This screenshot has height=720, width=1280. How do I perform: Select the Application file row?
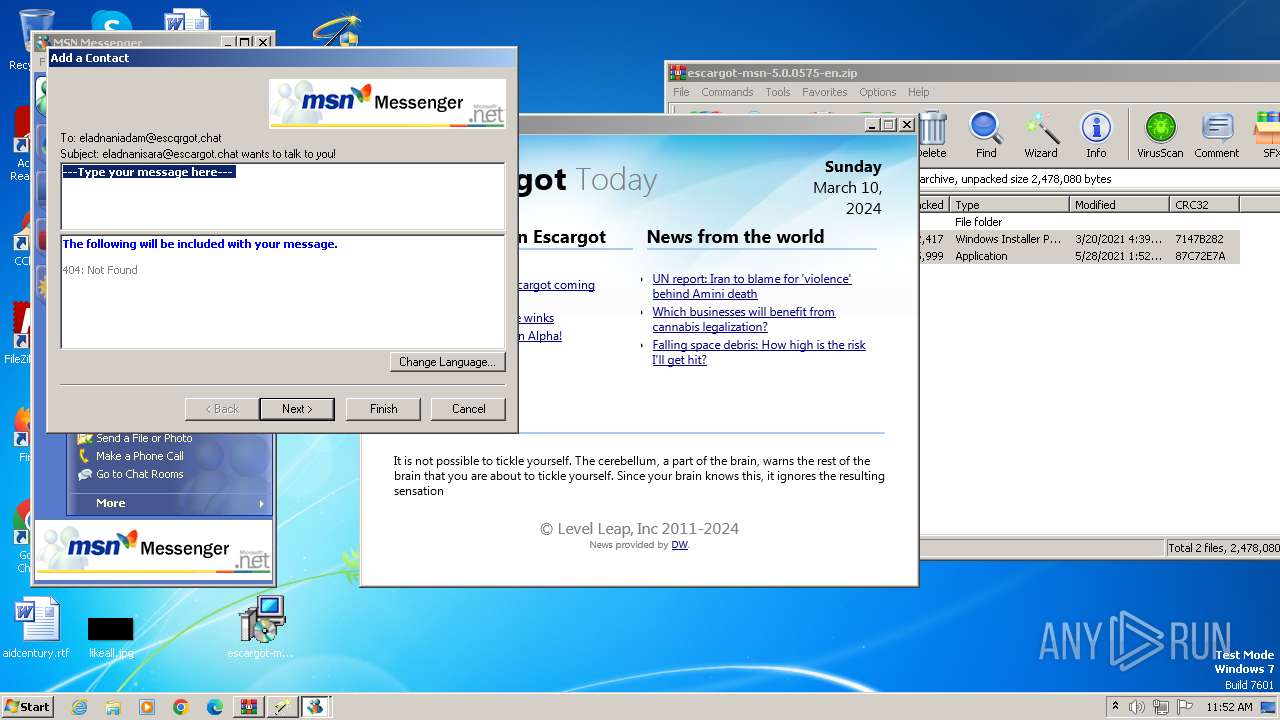pos(1079,256)
